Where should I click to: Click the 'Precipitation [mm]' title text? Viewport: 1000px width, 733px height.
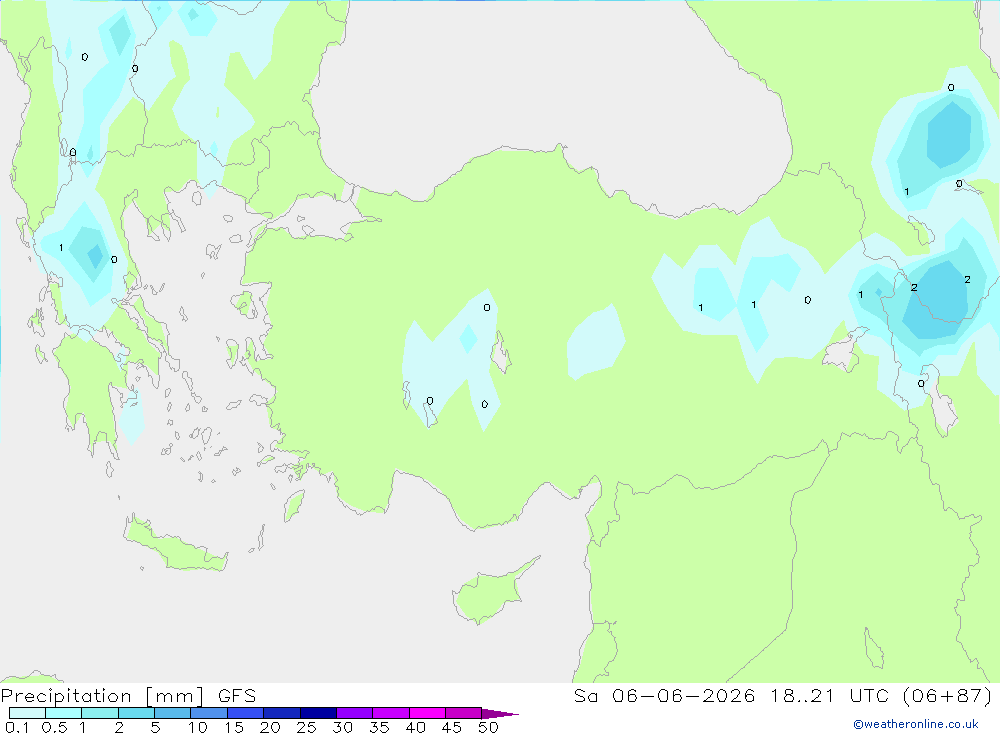tap(102, 696)
